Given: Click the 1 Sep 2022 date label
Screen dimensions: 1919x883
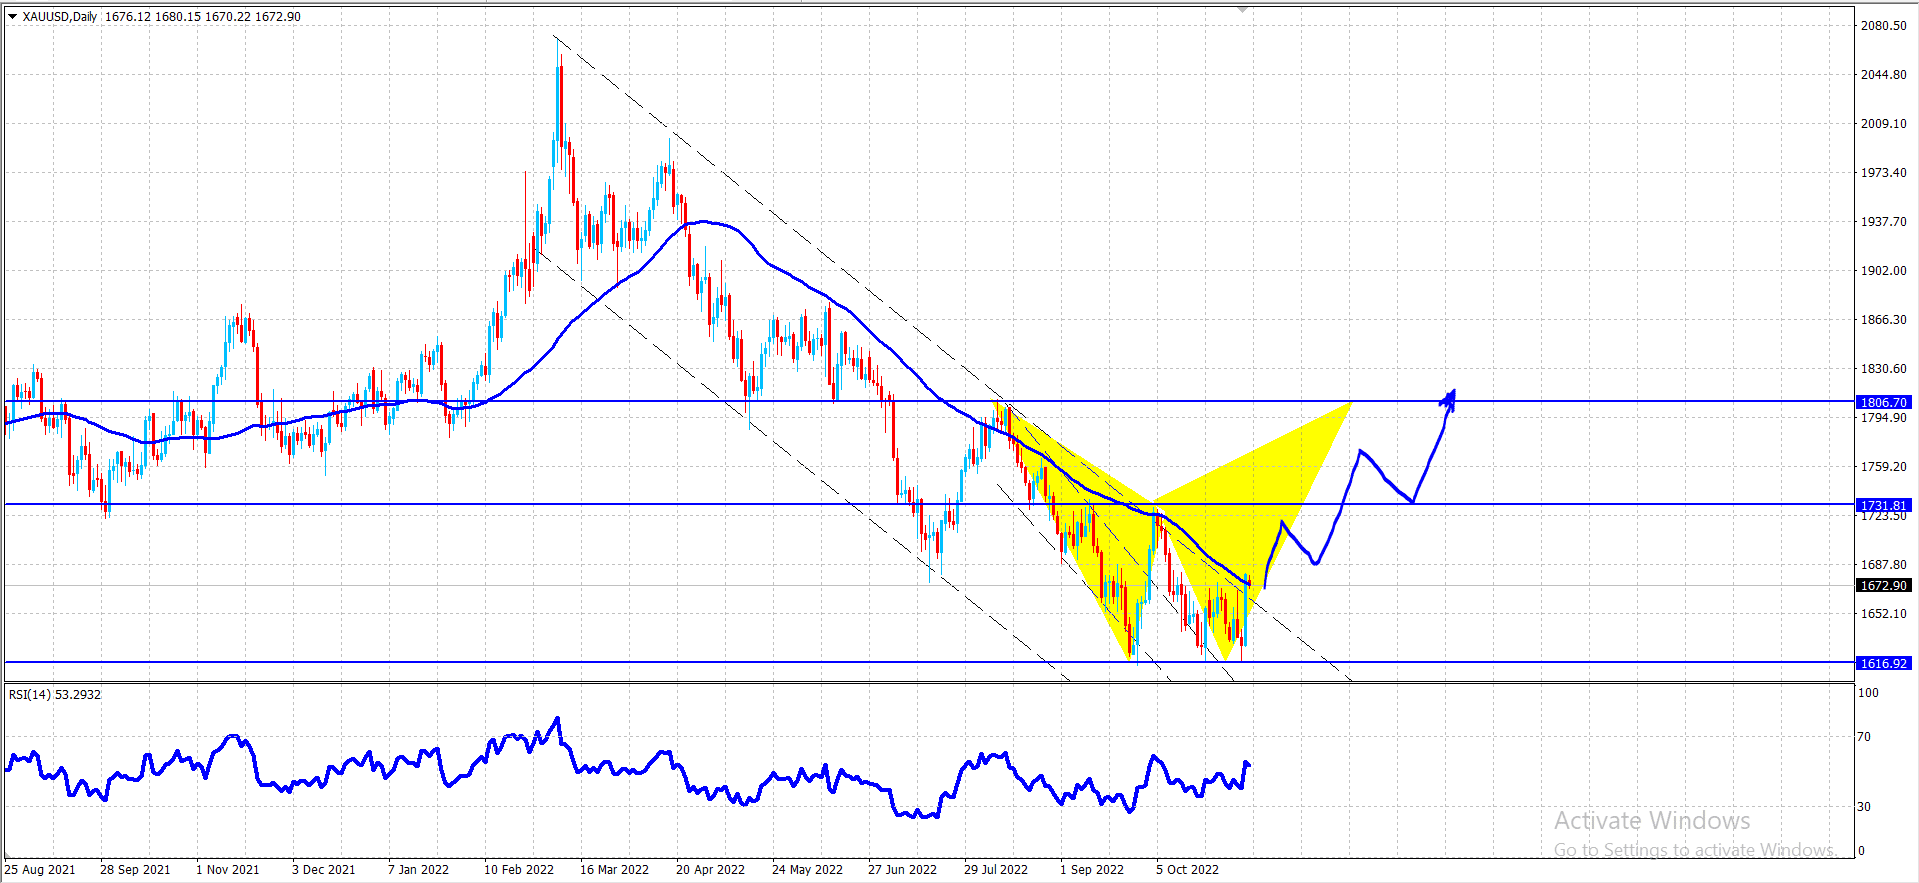Looking at the screenshot, I should pos(1092,869).
